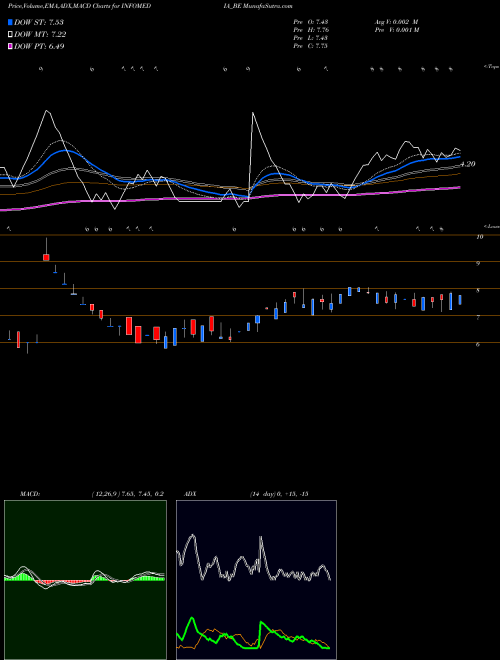Viewport: 500px width, 660px height.
Task: Click price axis label 8
Action: click(478, 290)
